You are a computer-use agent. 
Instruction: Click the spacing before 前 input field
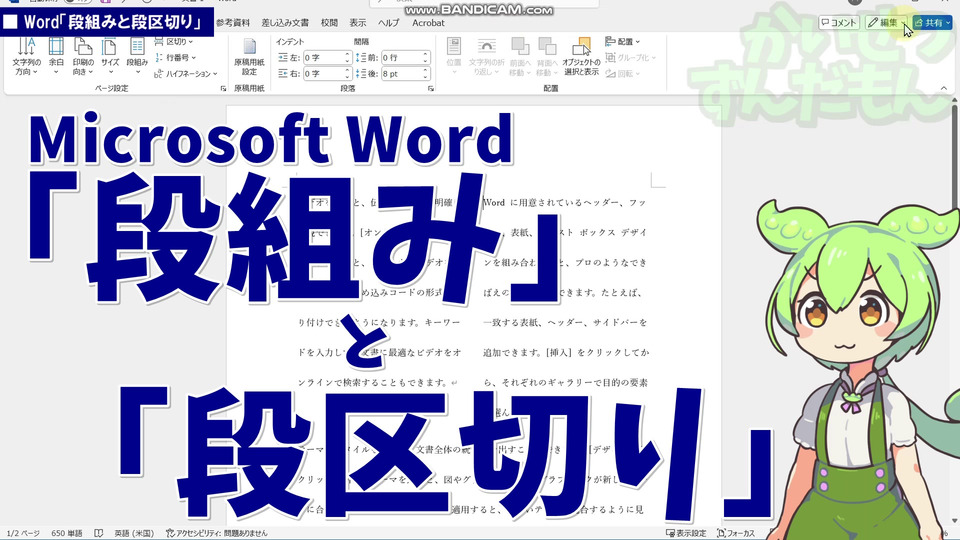point(400,58)
